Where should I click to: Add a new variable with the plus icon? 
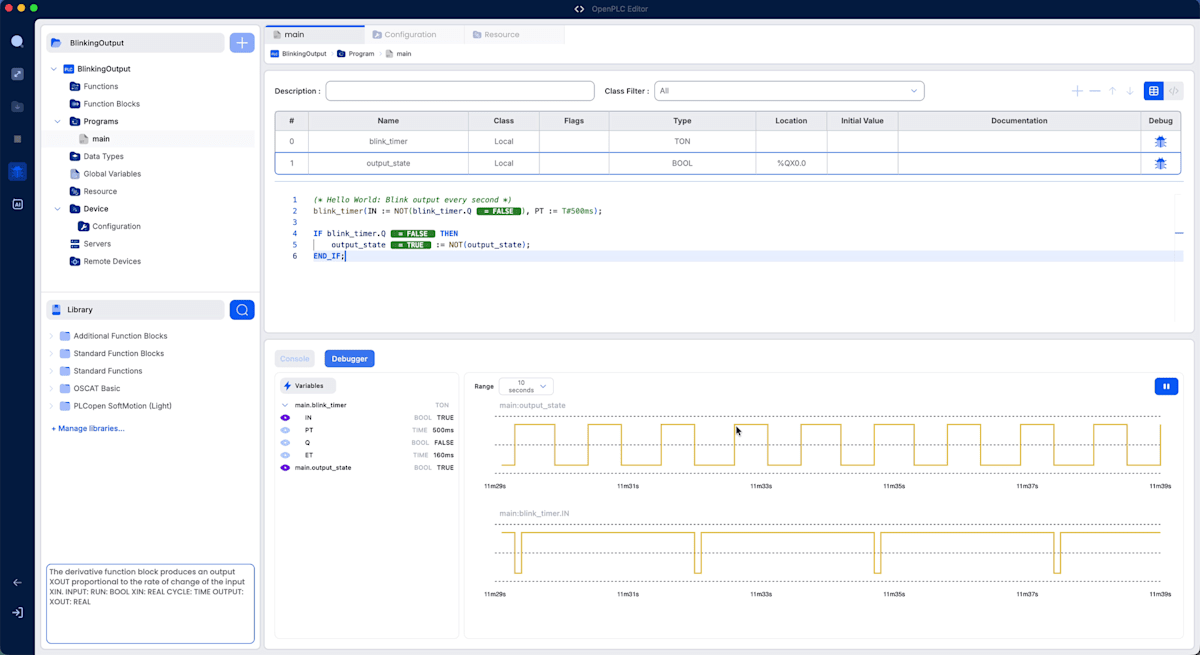[1077, 91]
